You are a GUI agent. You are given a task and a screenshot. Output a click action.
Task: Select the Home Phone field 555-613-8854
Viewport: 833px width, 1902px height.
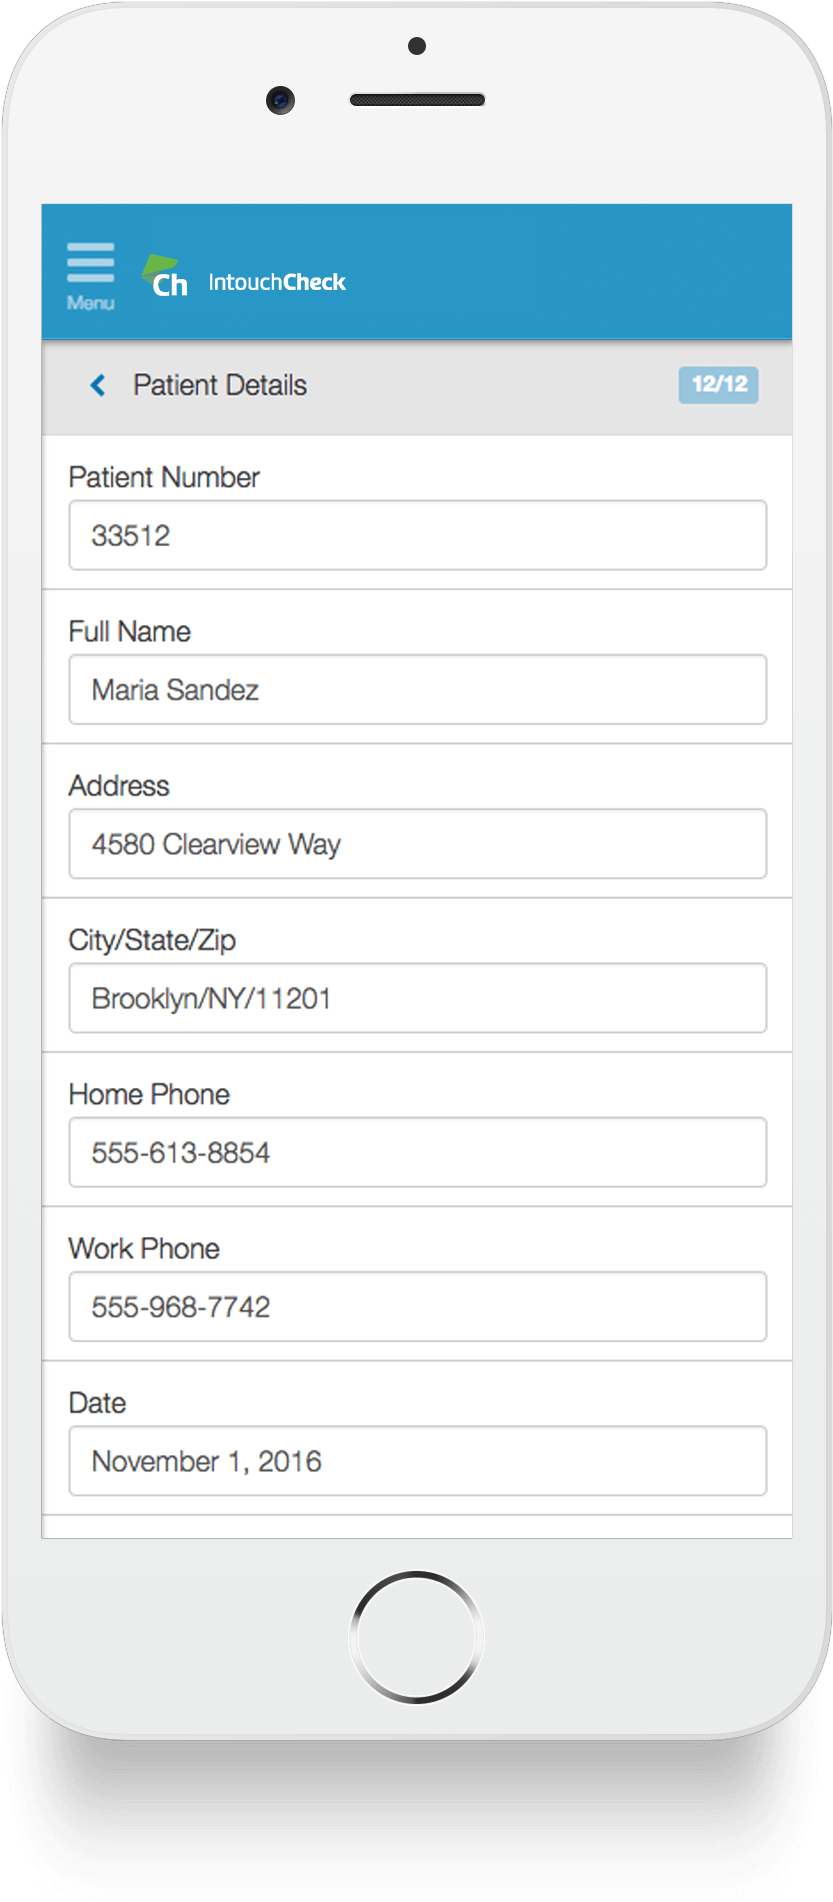click(418, 1152)
